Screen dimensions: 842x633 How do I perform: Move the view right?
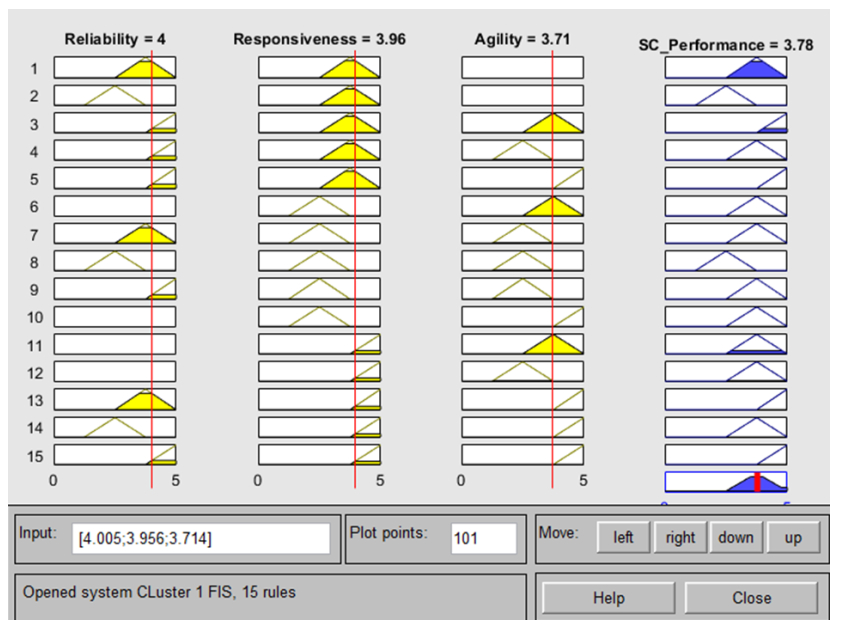tap(680, 538)
